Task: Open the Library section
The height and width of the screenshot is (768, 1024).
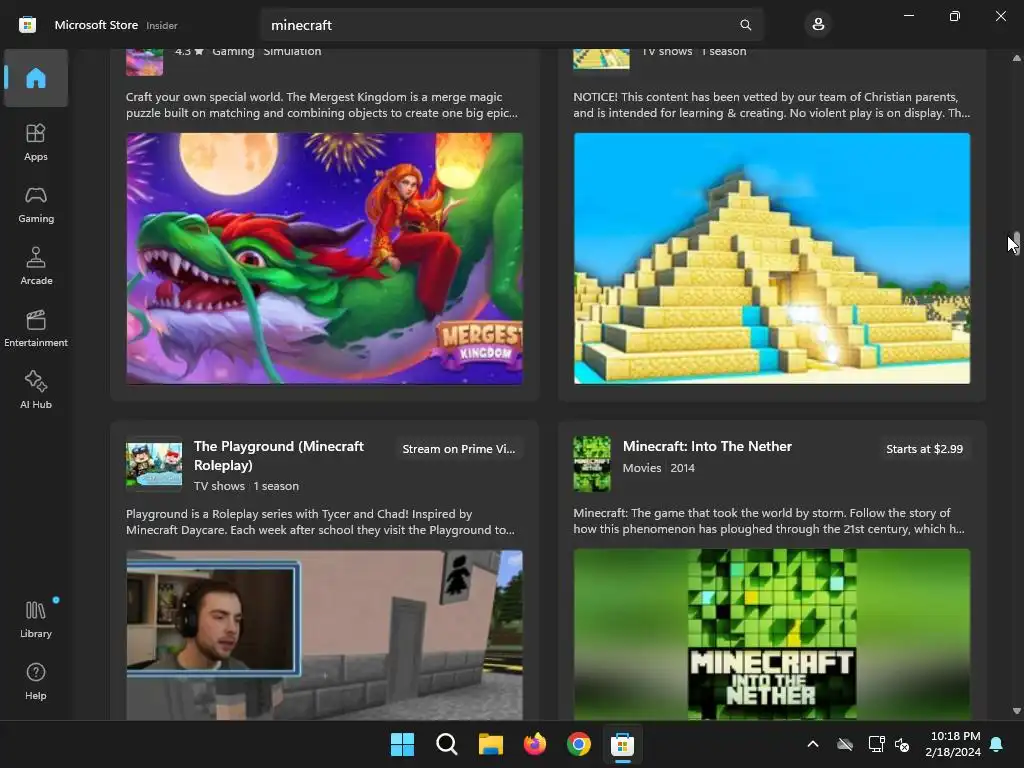Action: (x=36, y=619)
